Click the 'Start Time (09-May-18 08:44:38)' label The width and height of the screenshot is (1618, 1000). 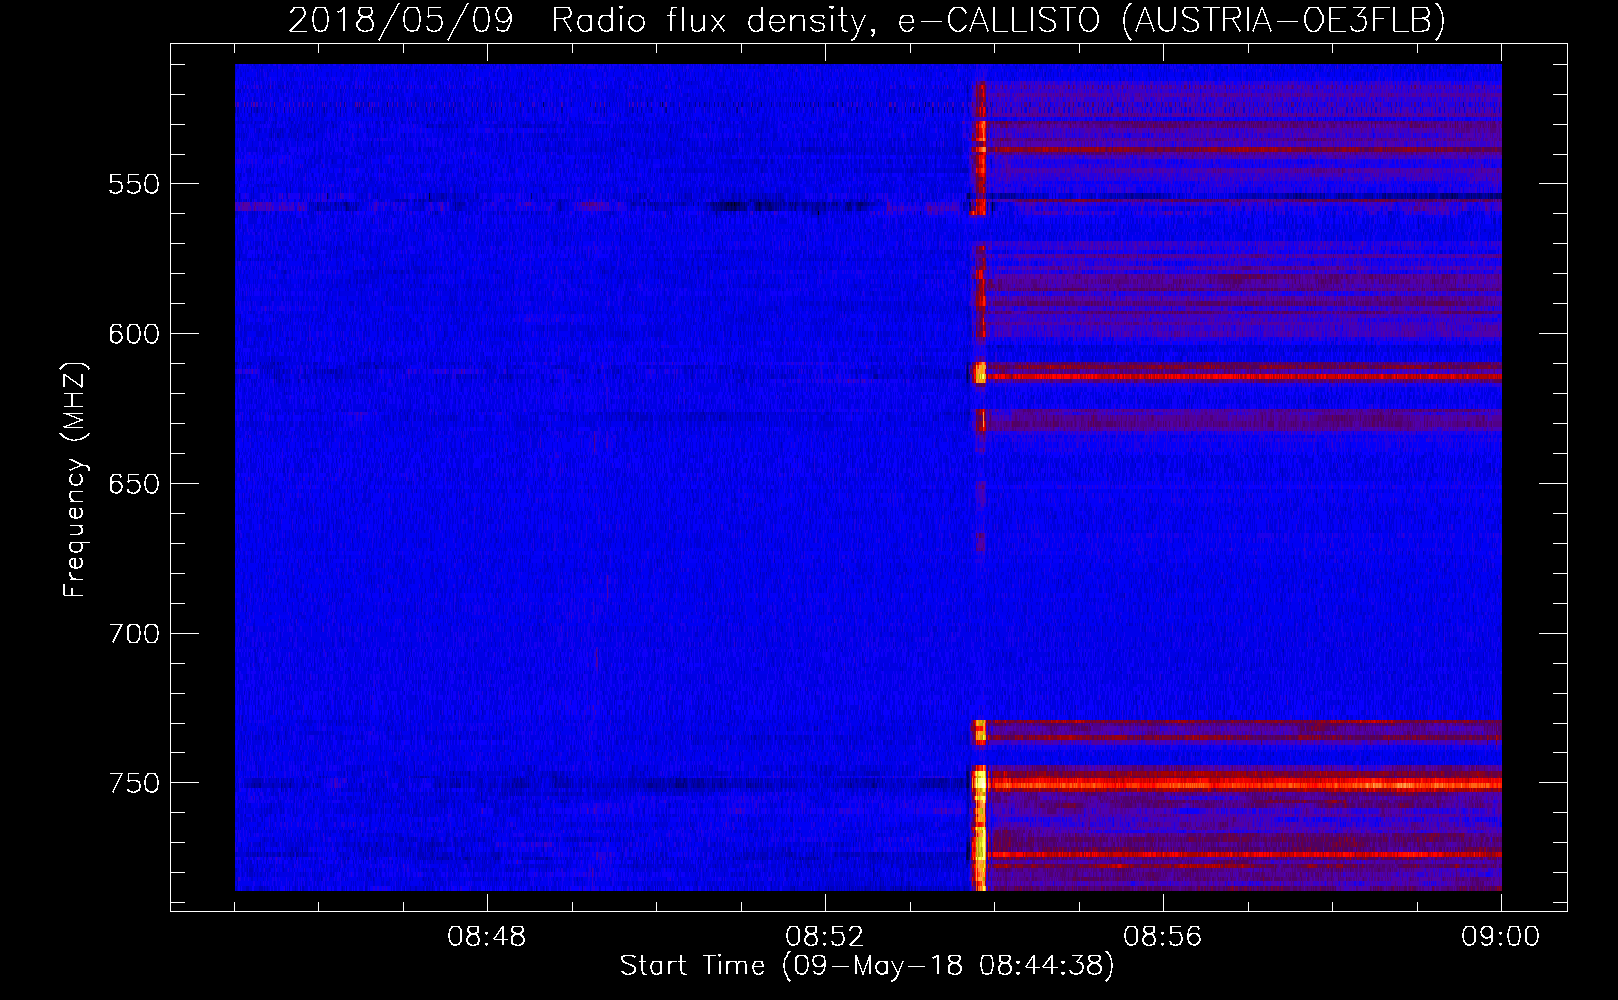tap(867, 966)
